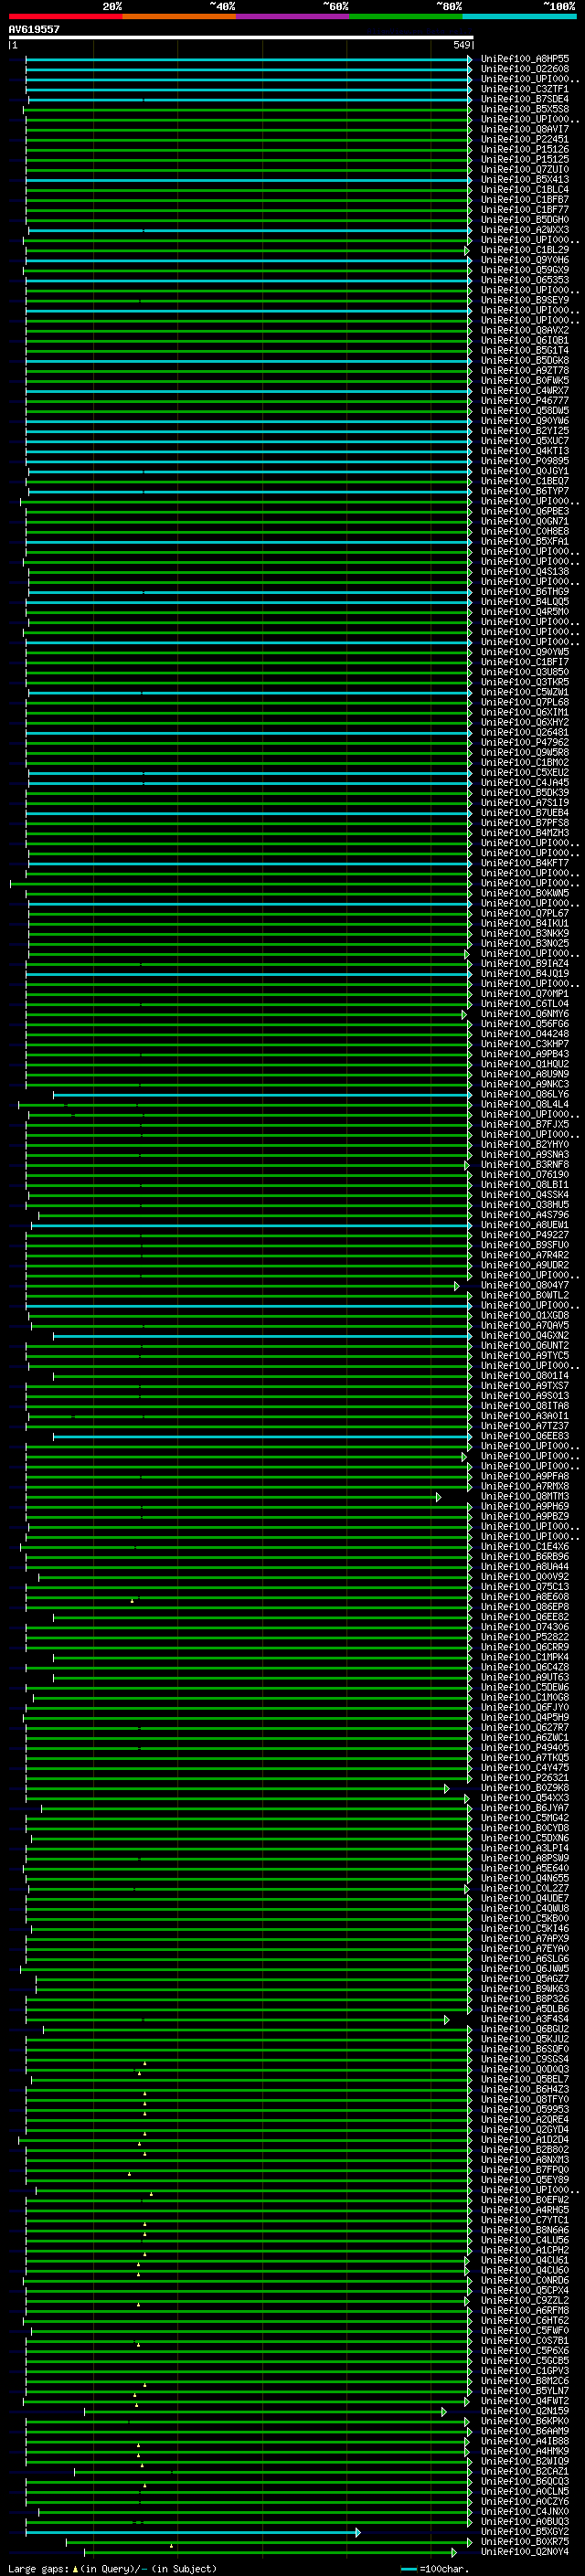The height and width of the screenshot is (2576, 585).
Task: Click the cyan ~100% identity legend bar
Action: [x=519, y=16]
